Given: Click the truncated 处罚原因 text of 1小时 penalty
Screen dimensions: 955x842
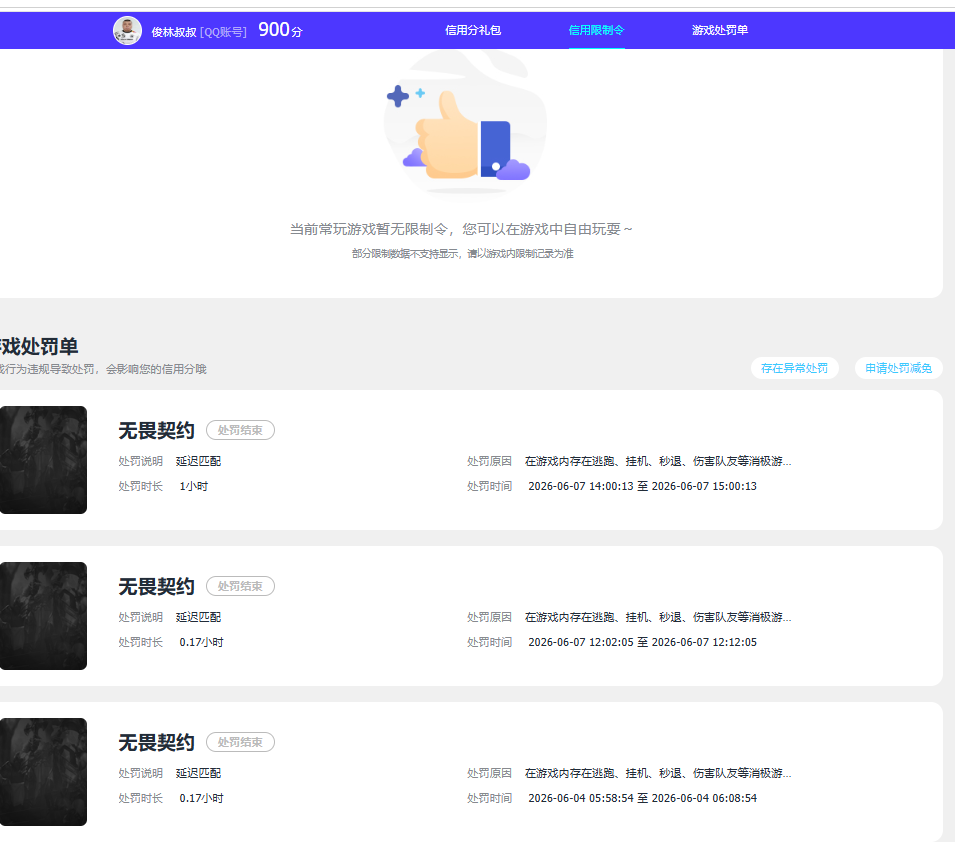Looking at the screenshot, I should 658,461.
